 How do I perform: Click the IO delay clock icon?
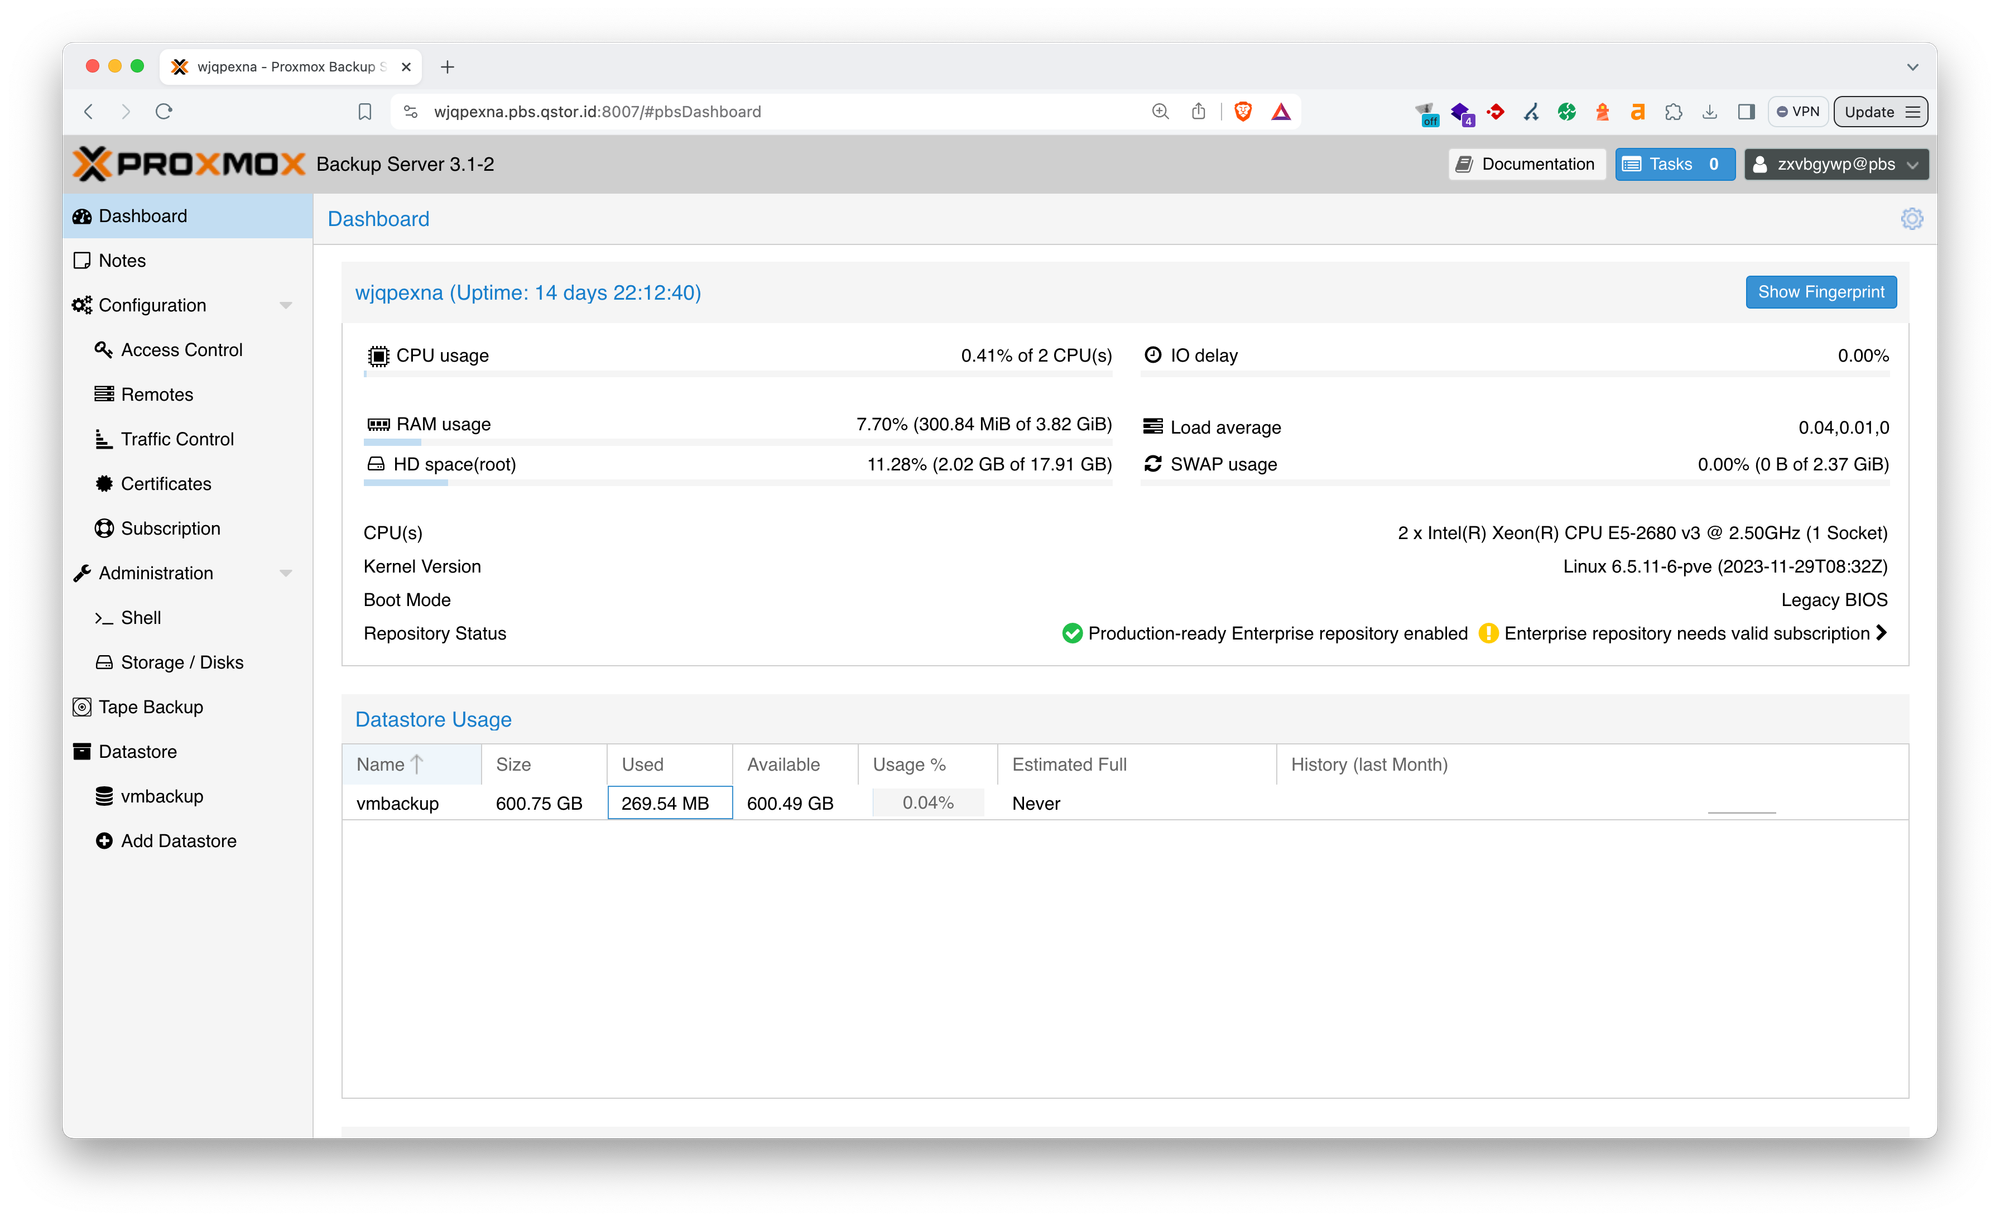(x=1153, y=355)
